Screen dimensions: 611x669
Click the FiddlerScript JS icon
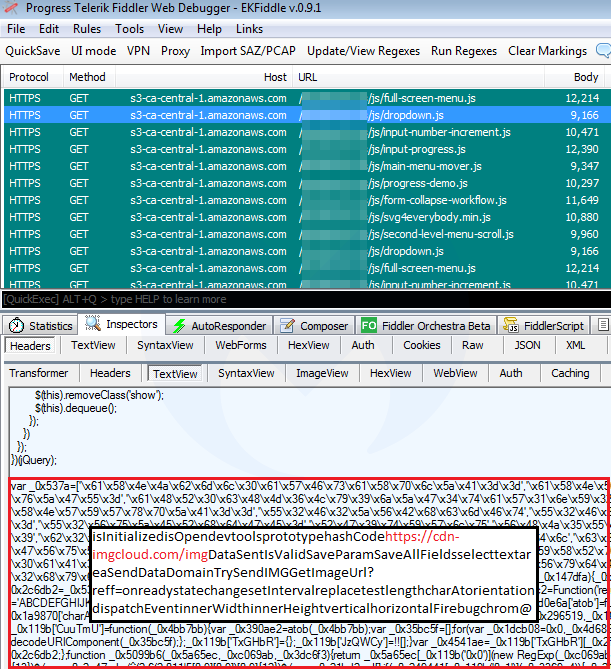(x=512, y=326)
